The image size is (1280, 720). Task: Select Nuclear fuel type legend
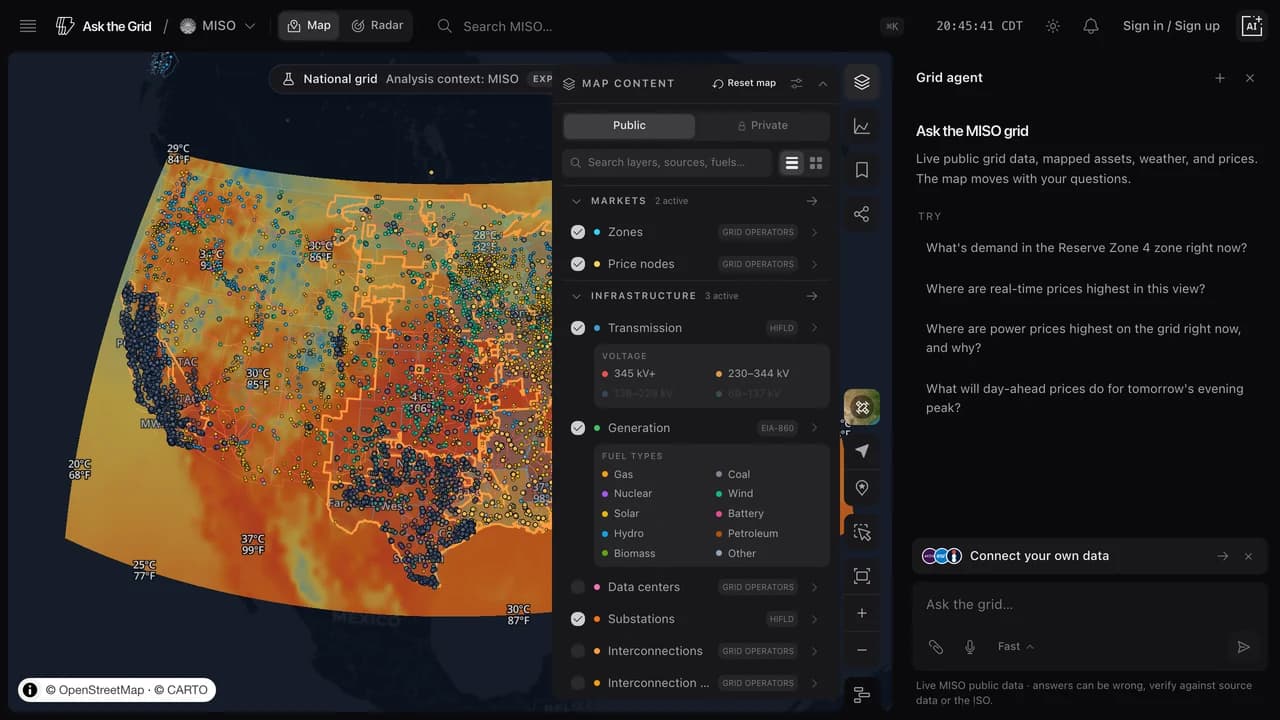point(626,494)
